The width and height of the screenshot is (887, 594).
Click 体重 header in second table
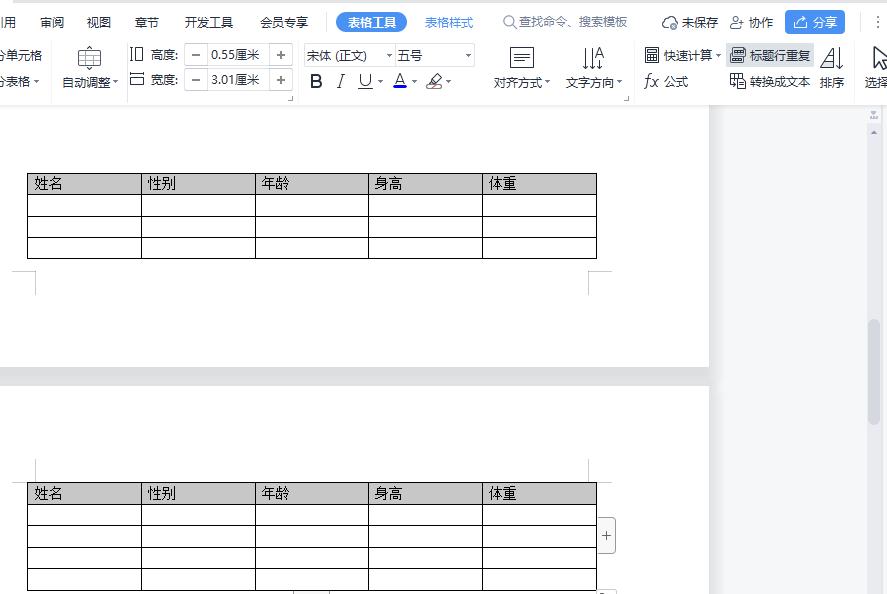[x=502, y=493]
